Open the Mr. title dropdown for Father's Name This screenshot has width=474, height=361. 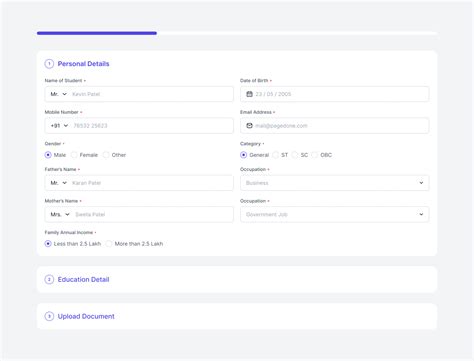59,183
